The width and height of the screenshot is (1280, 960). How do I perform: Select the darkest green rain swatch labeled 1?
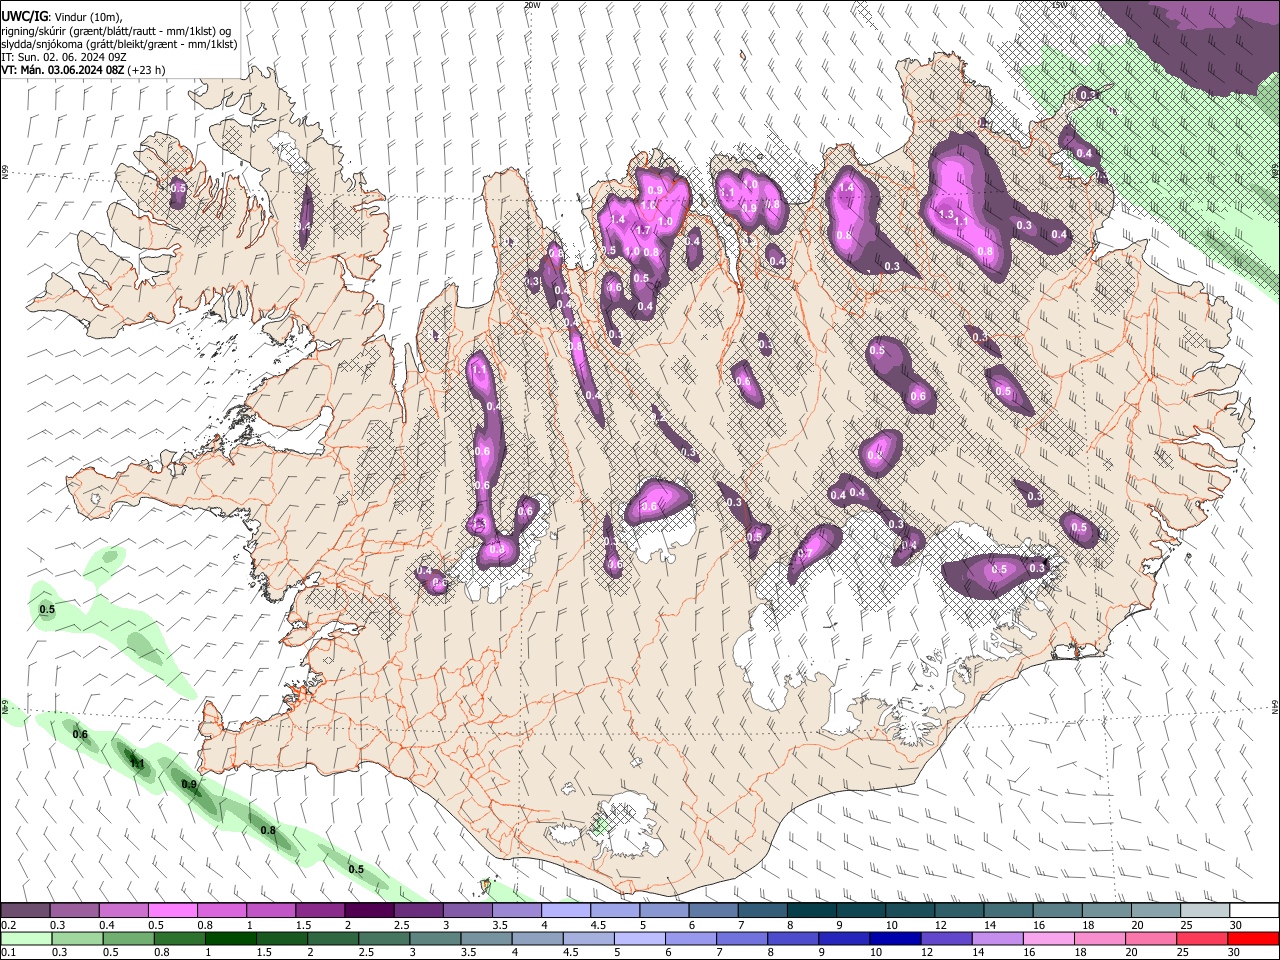231,938
